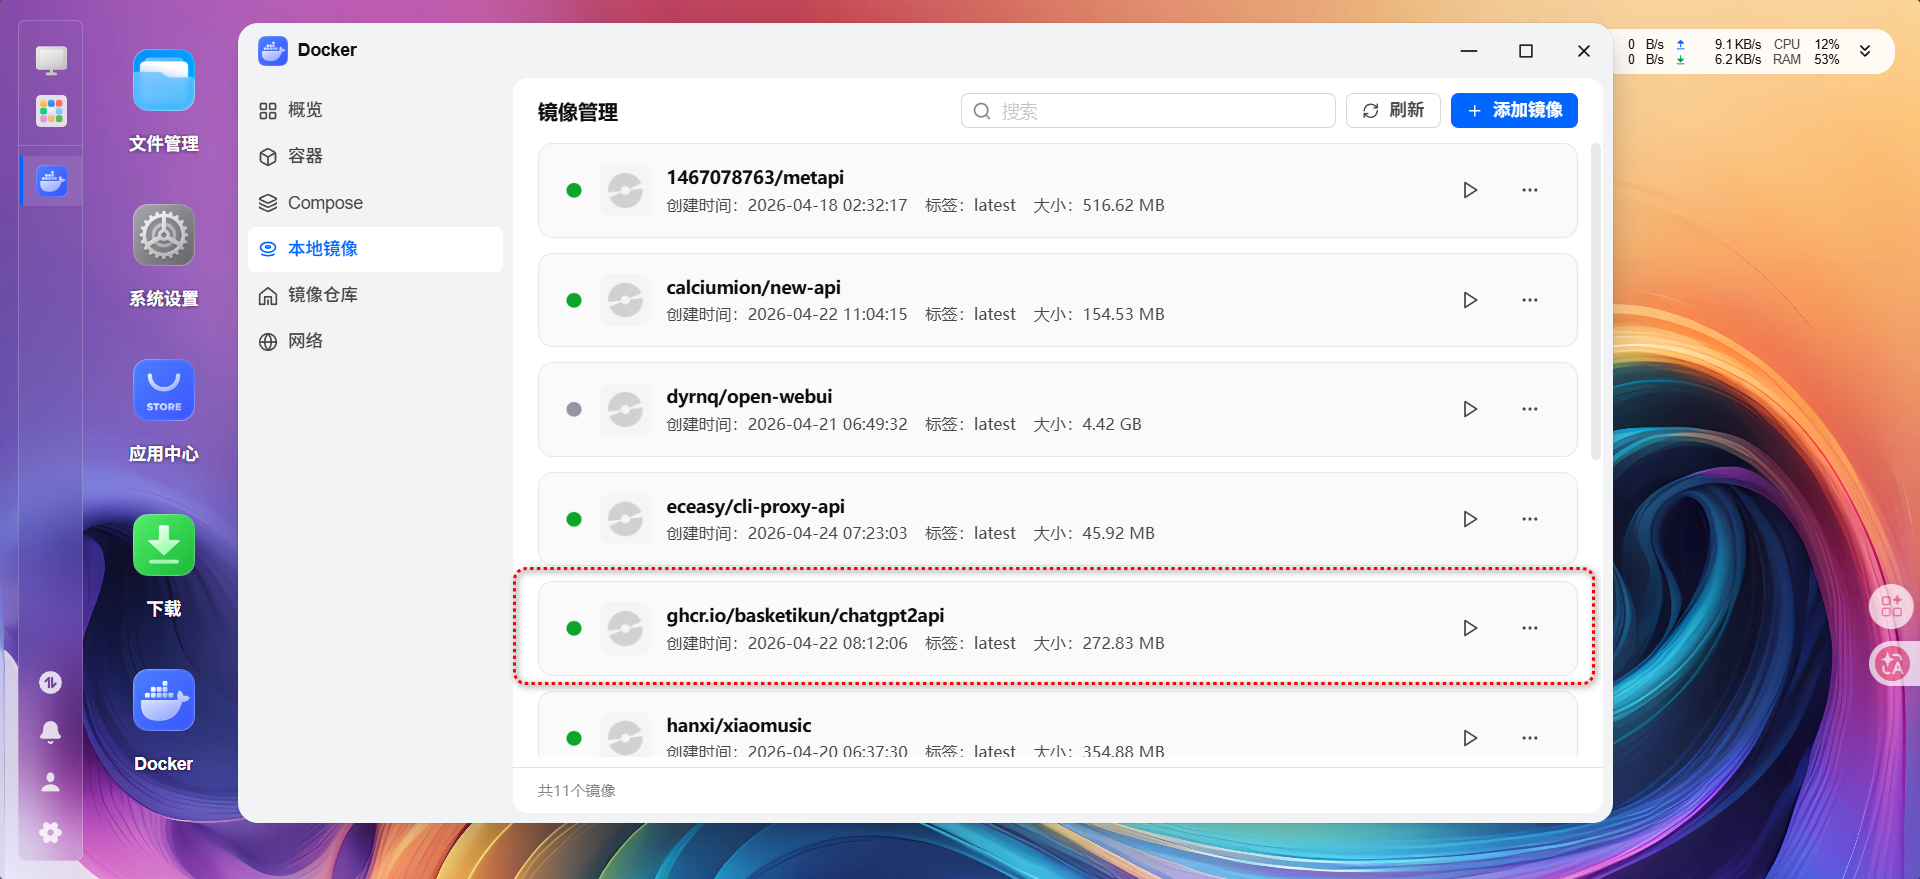This screenshot has height=879, width=1920.
Task: Click the hanxi/xiaomusic image name
Action: pos(739,725)
